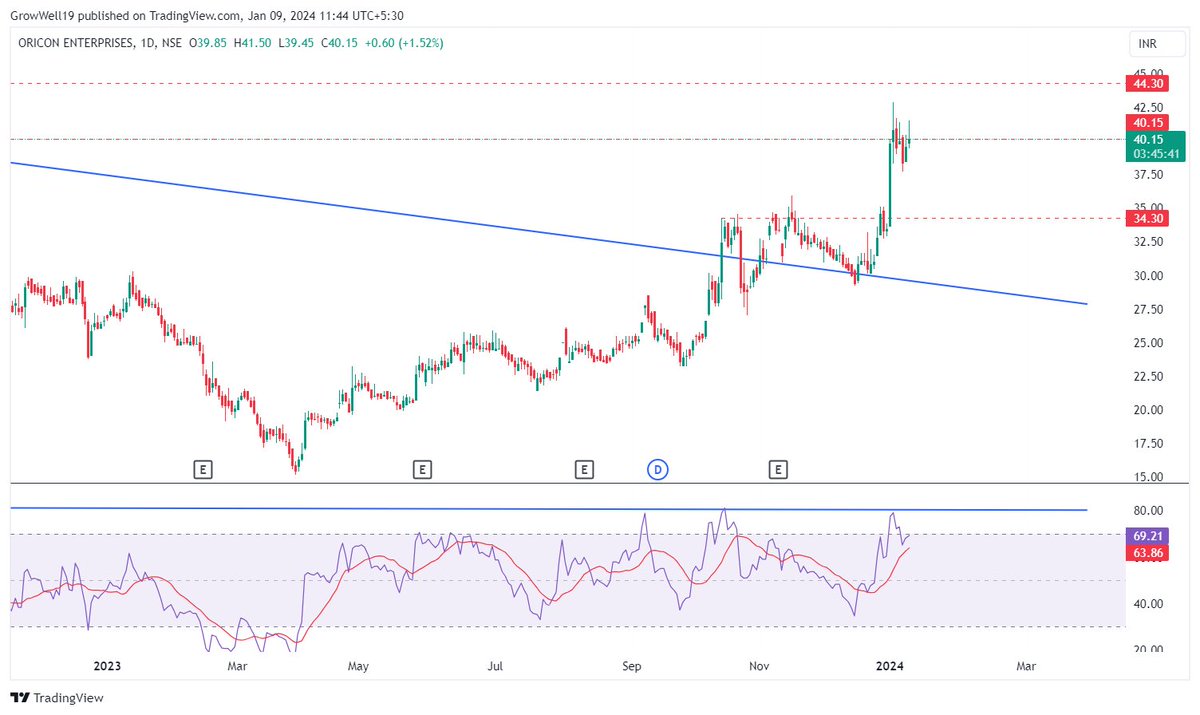Click the May label on time axis

[x=359, y=665]
